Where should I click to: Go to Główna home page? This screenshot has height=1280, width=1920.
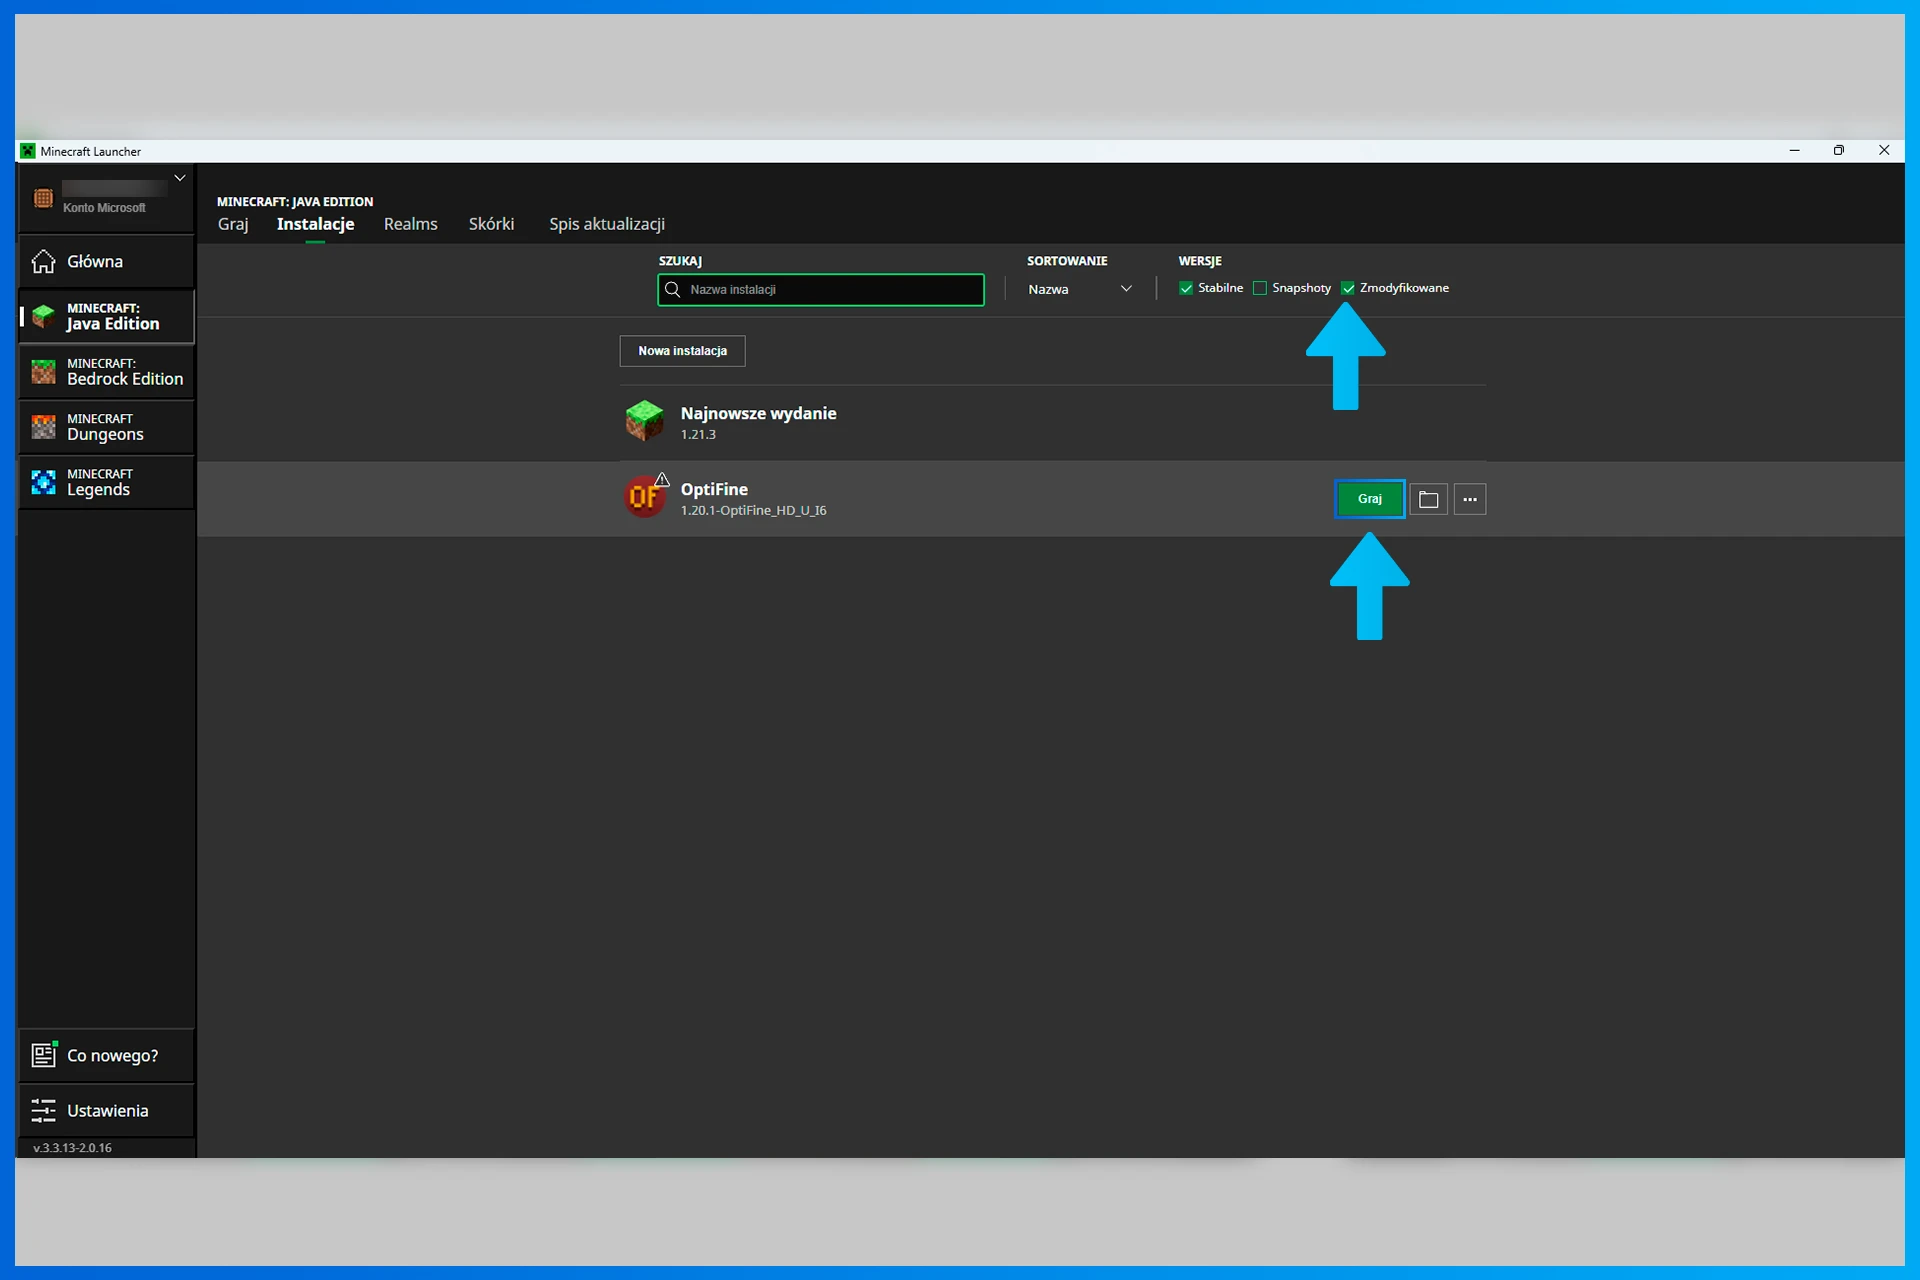(94, 262)
